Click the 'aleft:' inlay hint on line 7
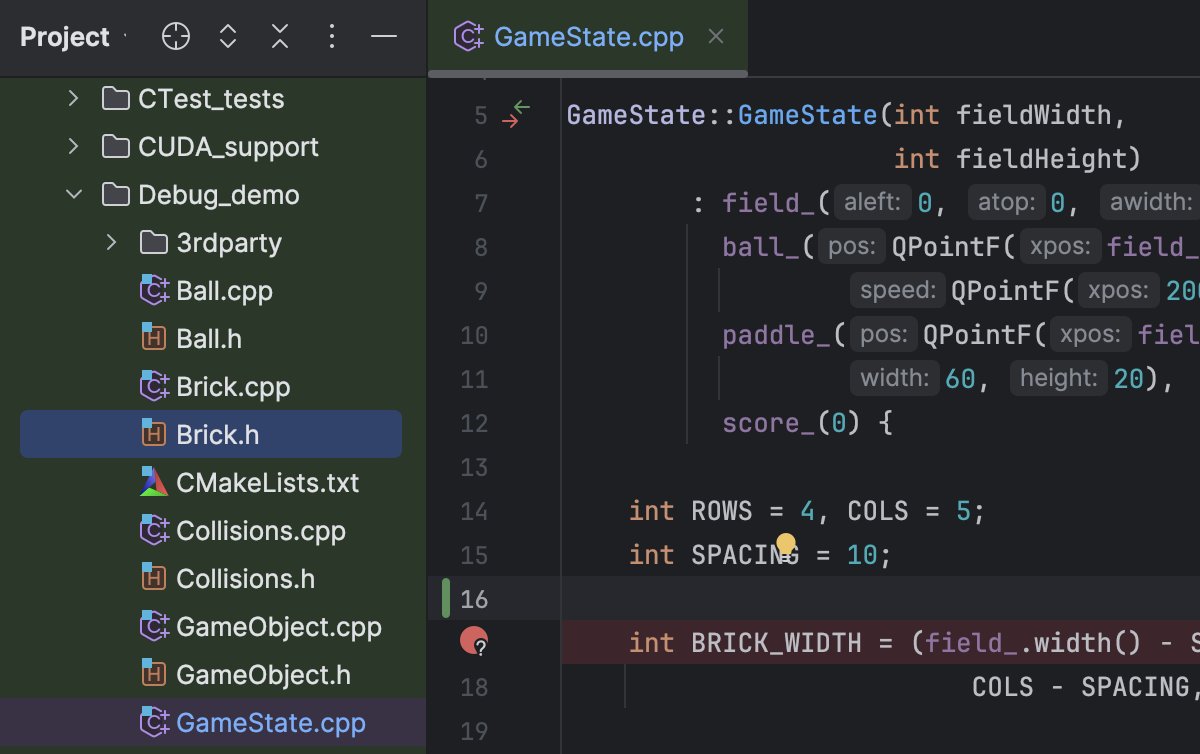 point(872,203)
